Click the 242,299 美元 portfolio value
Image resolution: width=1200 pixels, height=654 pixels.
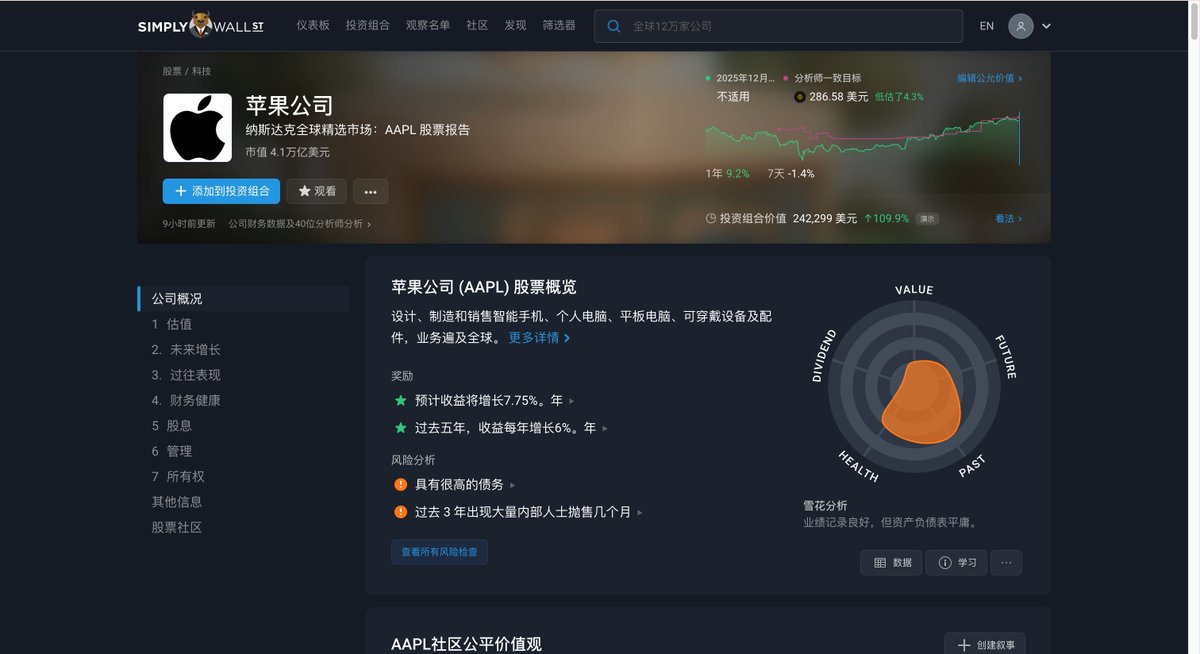coord(825,218)
